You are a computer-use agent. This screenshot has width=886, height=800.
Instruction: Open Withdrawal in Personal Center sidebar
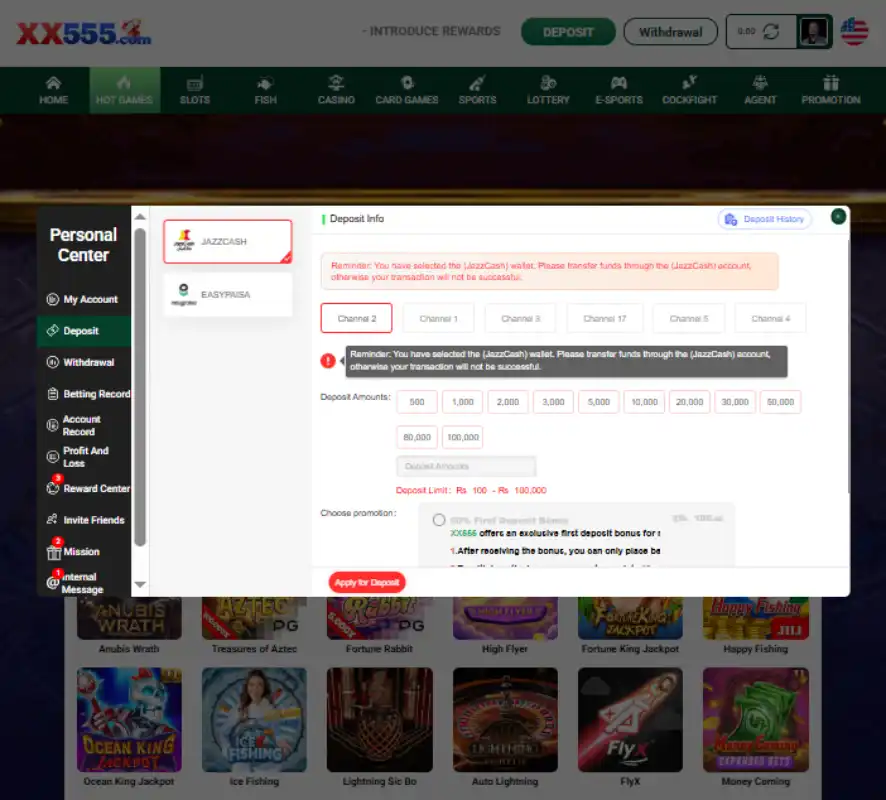point(83,362)
